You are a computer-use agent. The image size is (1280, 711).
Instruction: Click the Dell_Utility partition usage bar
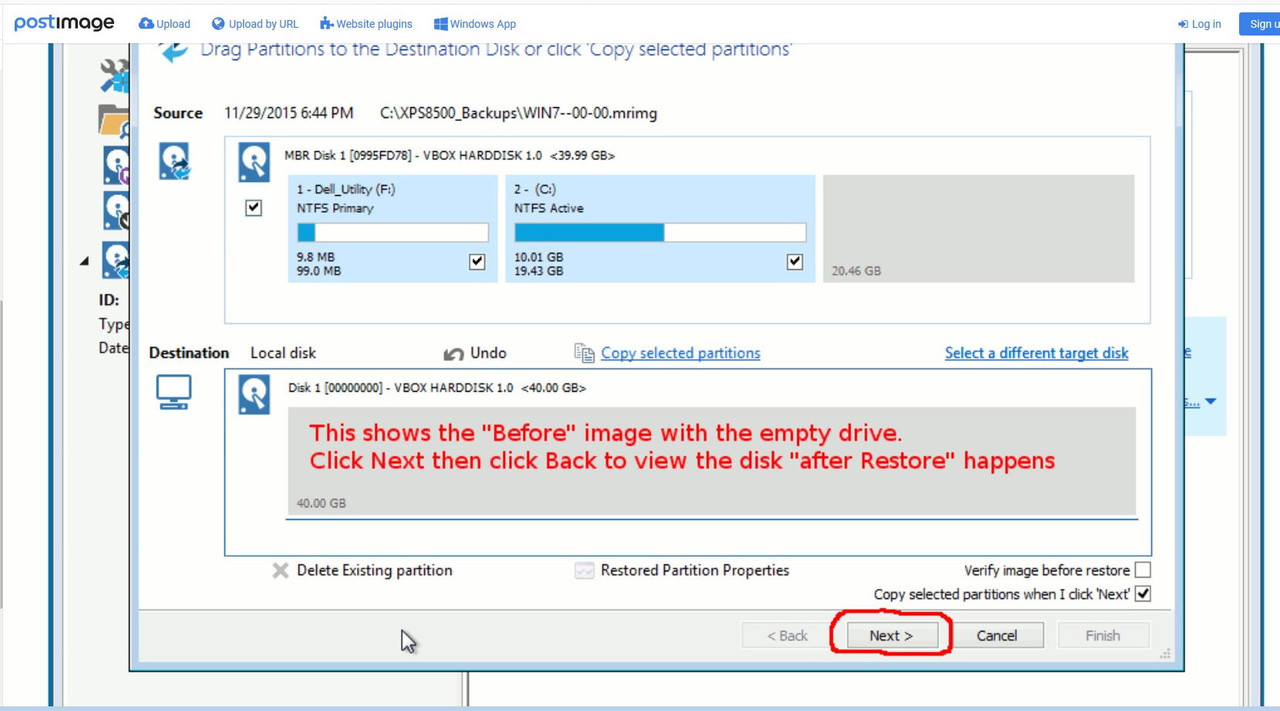[393, 232]
